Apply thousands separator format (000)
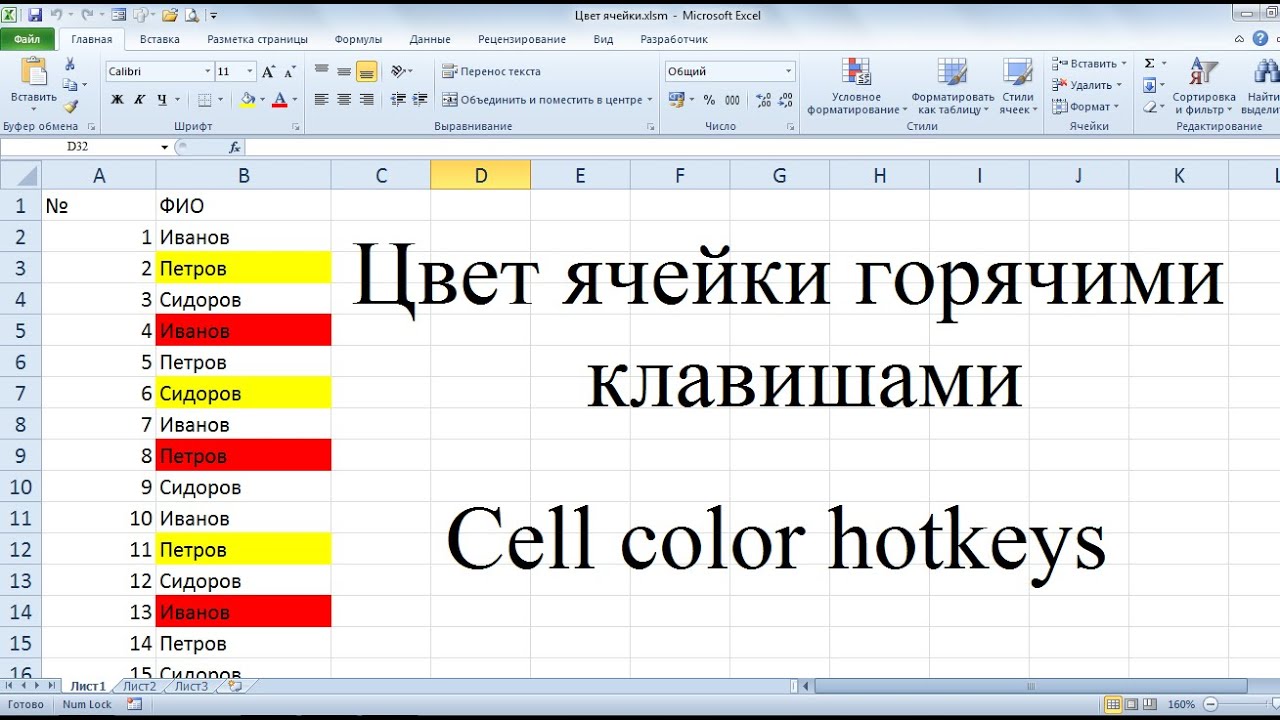 [733, 100]
